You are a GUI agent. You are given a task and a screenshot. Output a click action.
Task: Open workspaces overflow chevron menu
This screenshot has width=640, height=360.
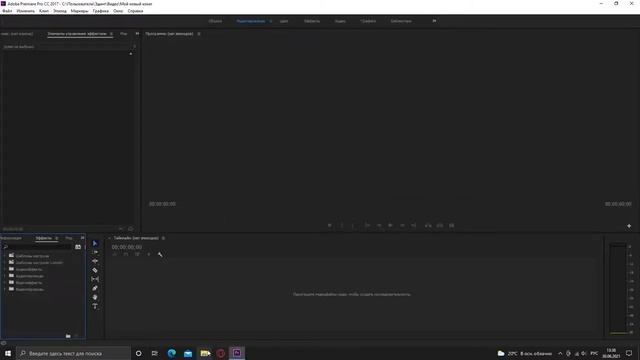point(434,21)
